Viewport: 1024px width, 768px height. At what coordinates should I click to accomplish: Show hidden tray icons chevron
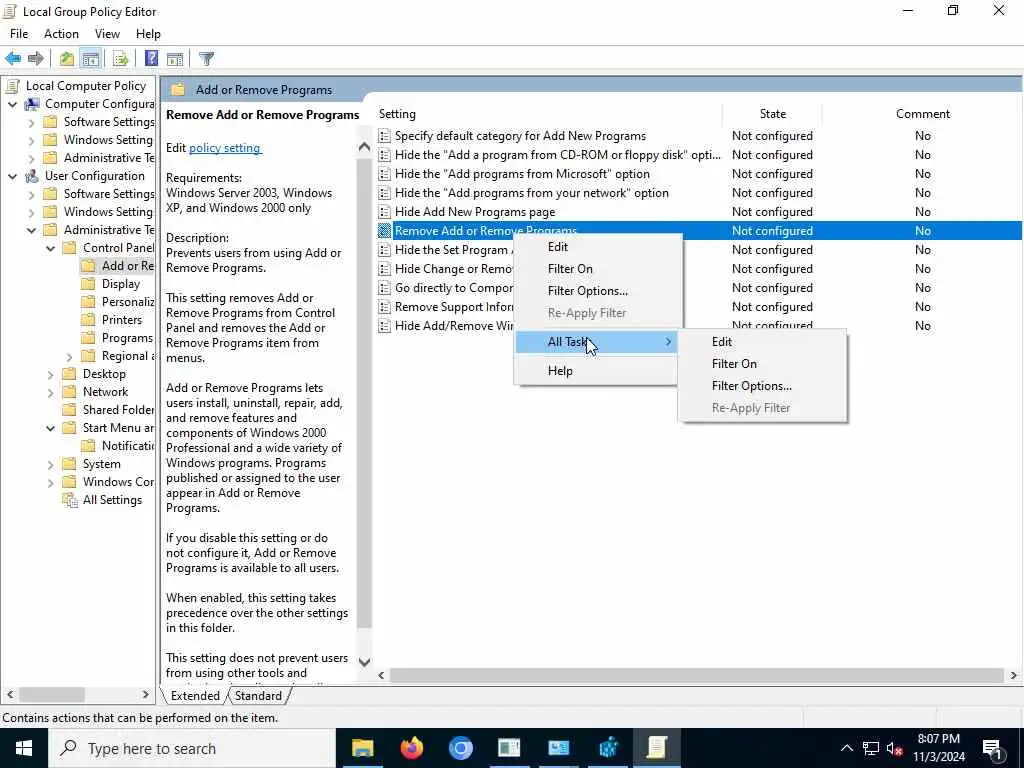(846, 748)
